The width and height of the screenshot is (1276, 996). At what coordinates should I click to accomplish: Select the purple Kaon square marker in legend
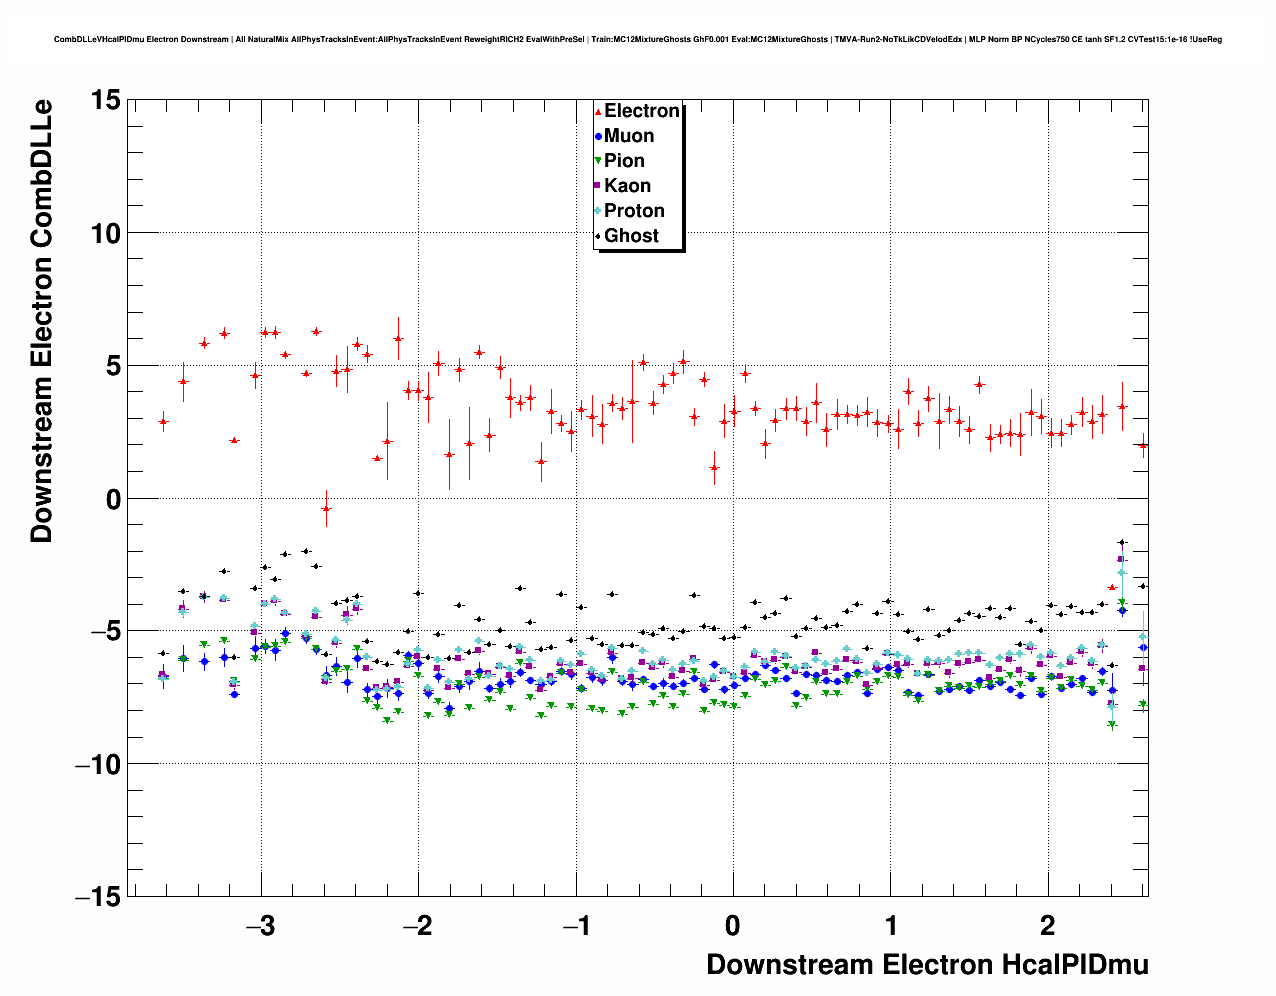point(598,186)
